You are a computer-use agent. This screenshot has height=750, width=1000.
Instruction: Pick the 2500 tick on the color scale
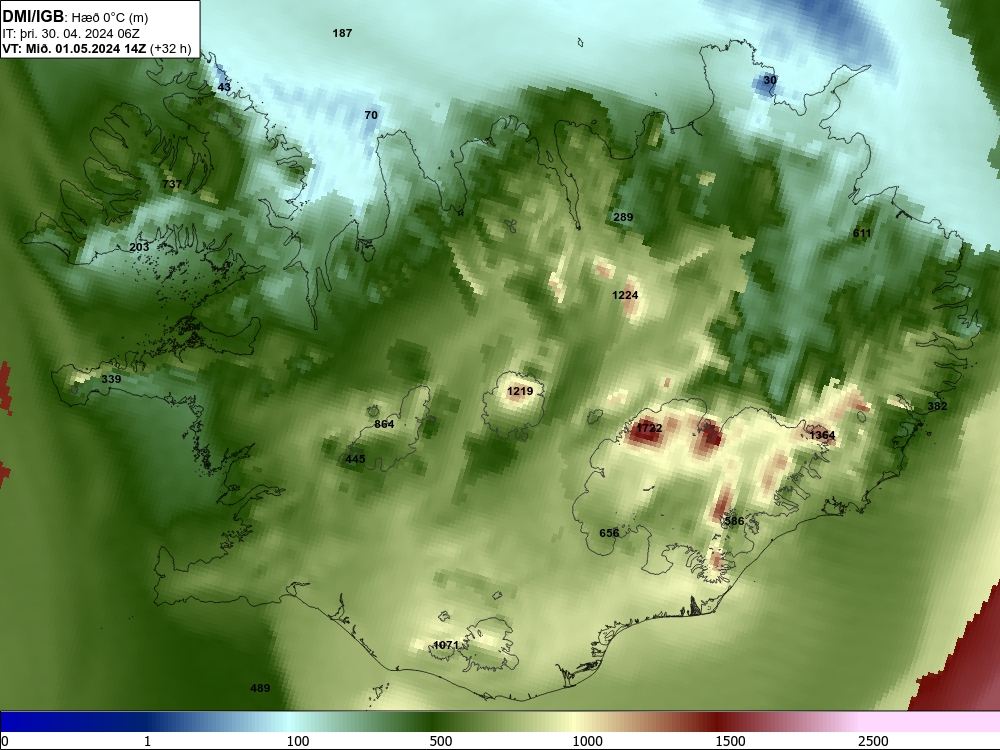873,741
